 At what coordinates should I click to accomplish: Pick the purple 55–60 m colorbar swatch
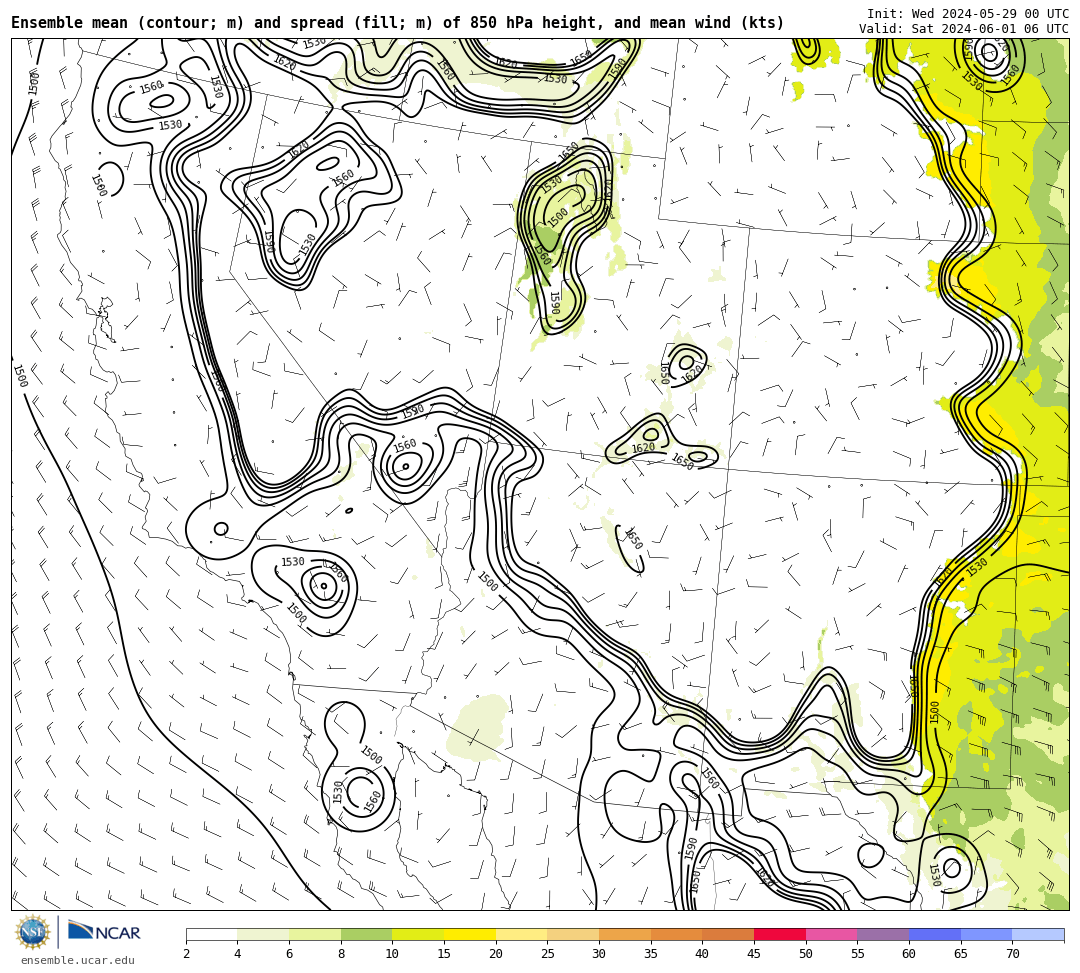coord(883,934)
